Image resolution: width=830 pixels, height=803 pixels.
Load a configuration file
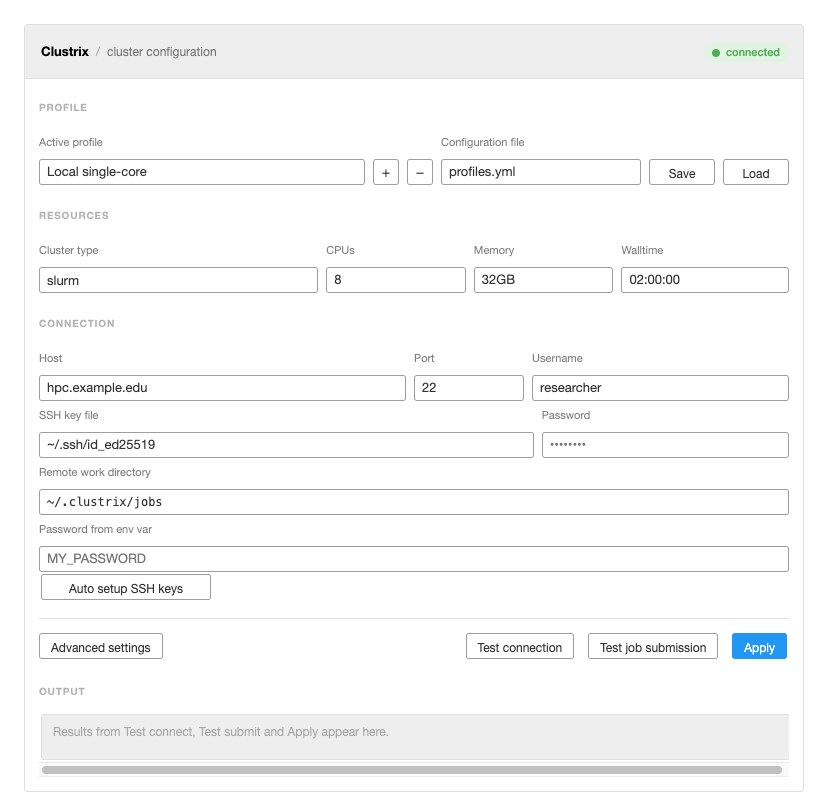[755, 173]
